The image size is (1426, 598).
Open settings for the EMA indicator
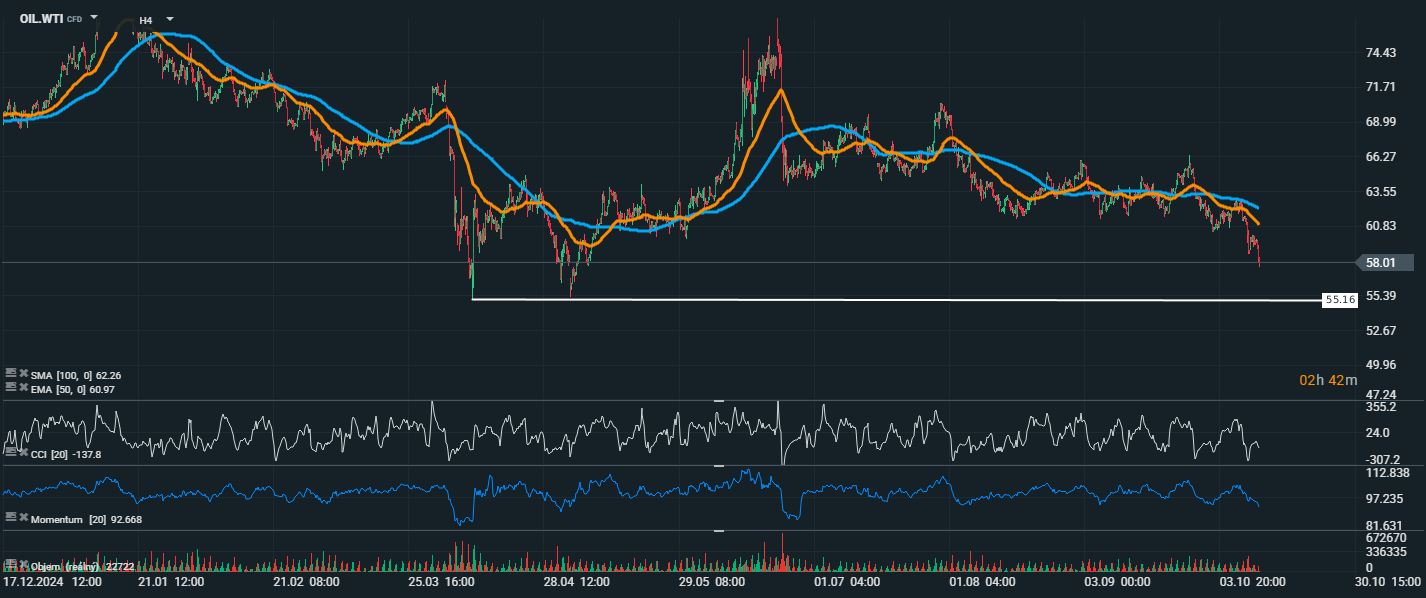tap(11, 388)
